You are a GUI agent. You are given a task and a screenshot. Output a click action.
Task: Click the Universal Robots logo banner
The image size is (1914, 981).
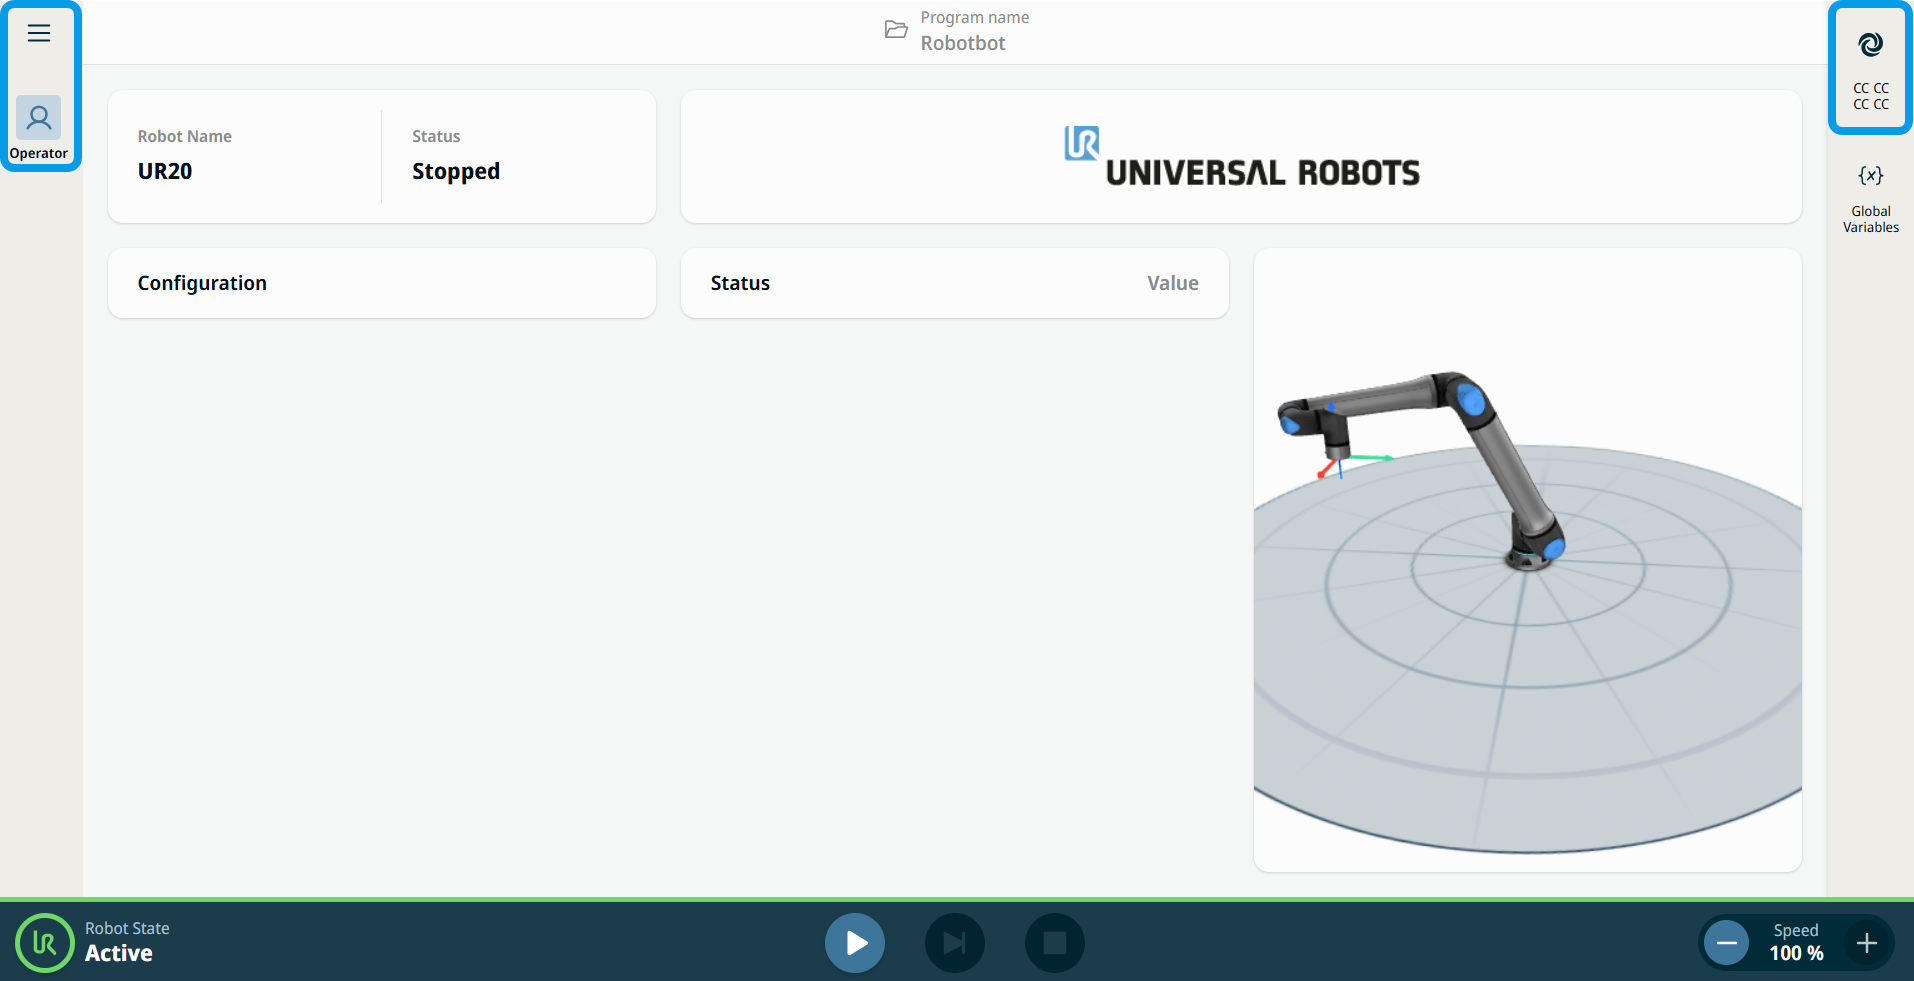click(1241, 158)
